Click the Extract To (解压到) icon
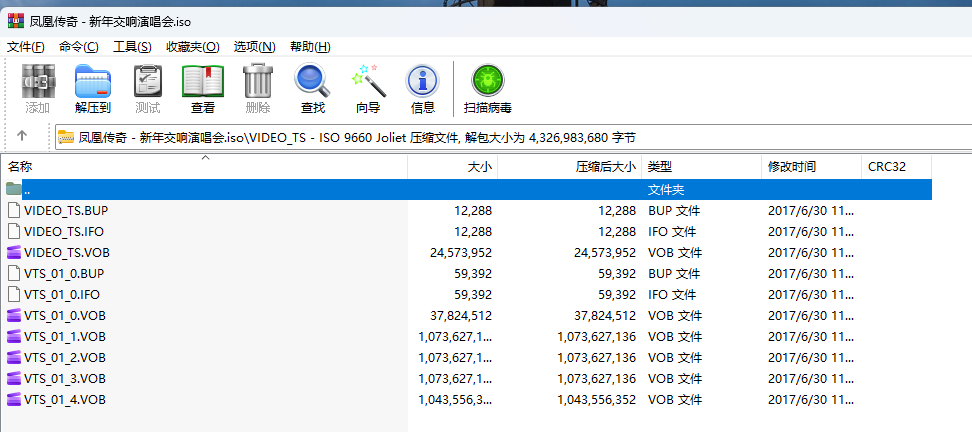Viewport: 972px width, 432px height. pyautogui.click(x=93, y=81)
